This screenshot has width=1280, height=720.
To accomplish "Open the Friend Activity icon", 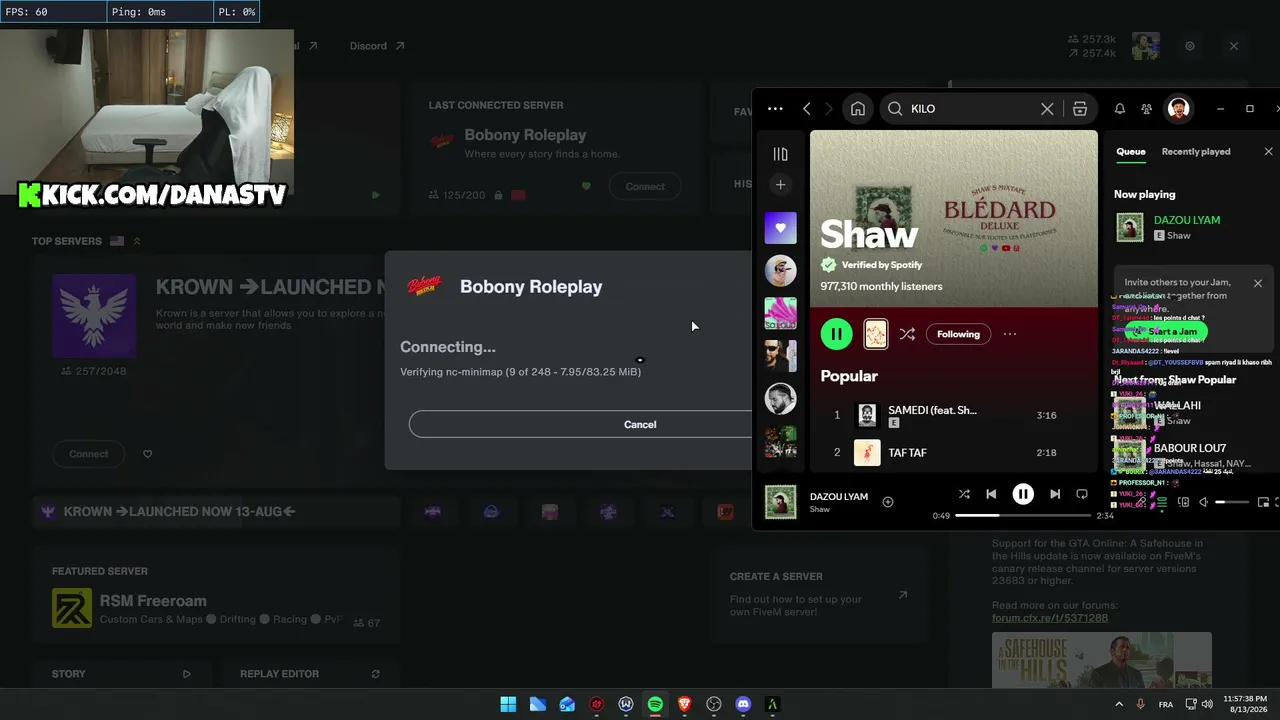I will pyautogui.click(x=1147, y=109).
